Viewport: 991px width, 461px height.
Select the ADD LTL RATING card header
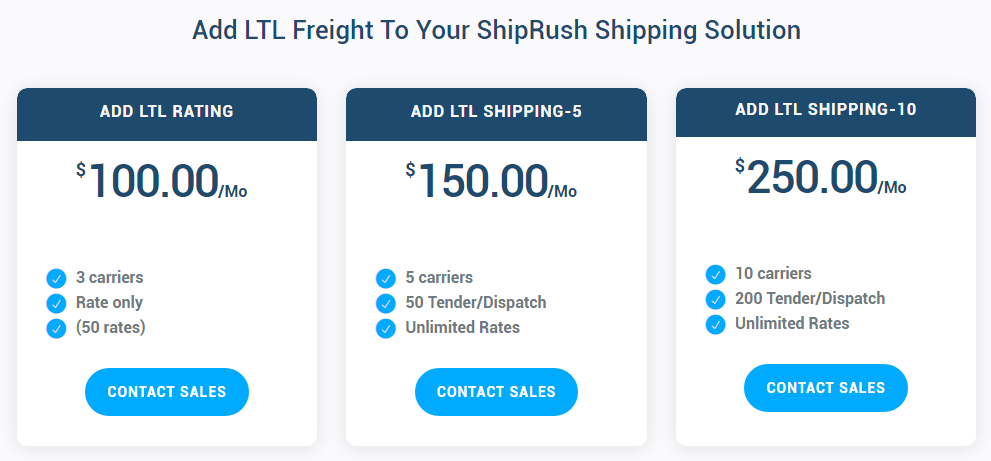pos(167,114)
